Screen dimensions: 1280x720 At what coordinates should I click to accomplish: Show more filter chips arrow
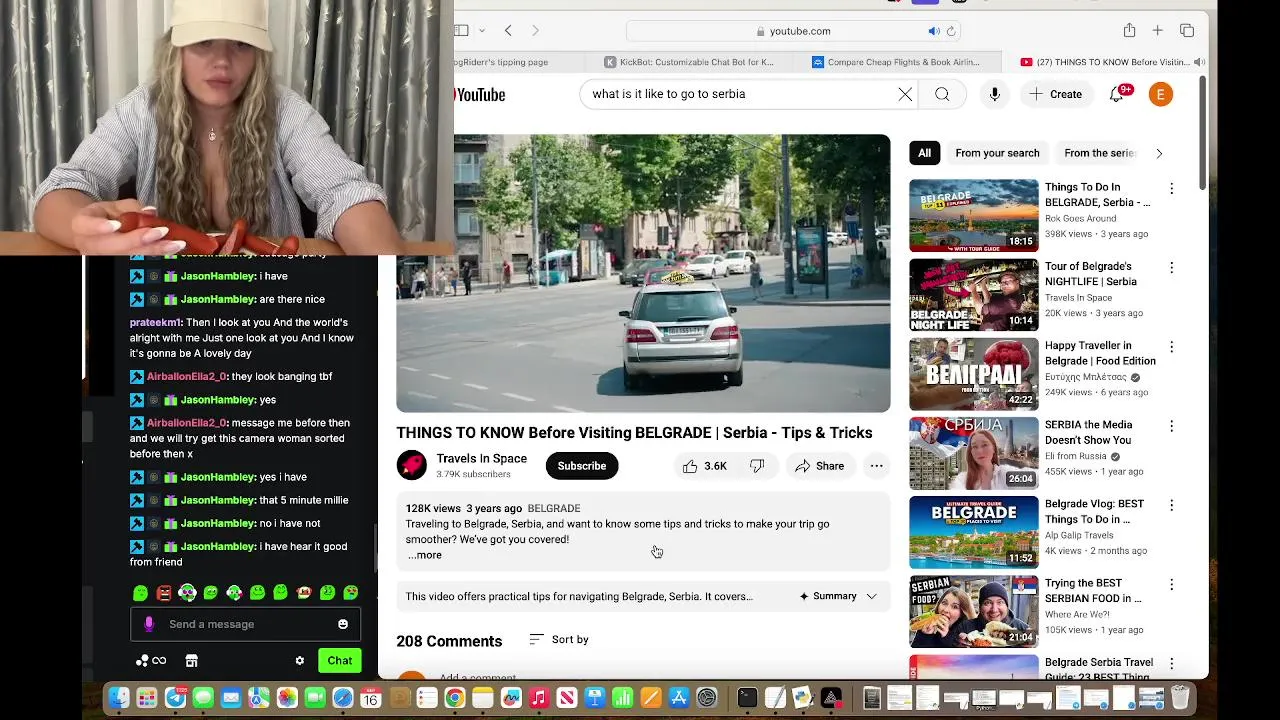click(1159, 153)
